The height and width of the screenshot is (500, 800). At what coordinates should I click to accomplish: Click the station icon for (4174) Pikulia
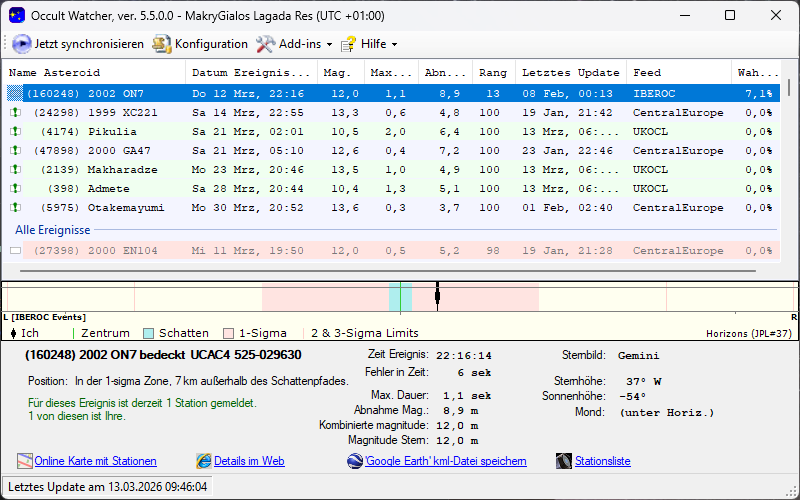[x=15, y=132]
